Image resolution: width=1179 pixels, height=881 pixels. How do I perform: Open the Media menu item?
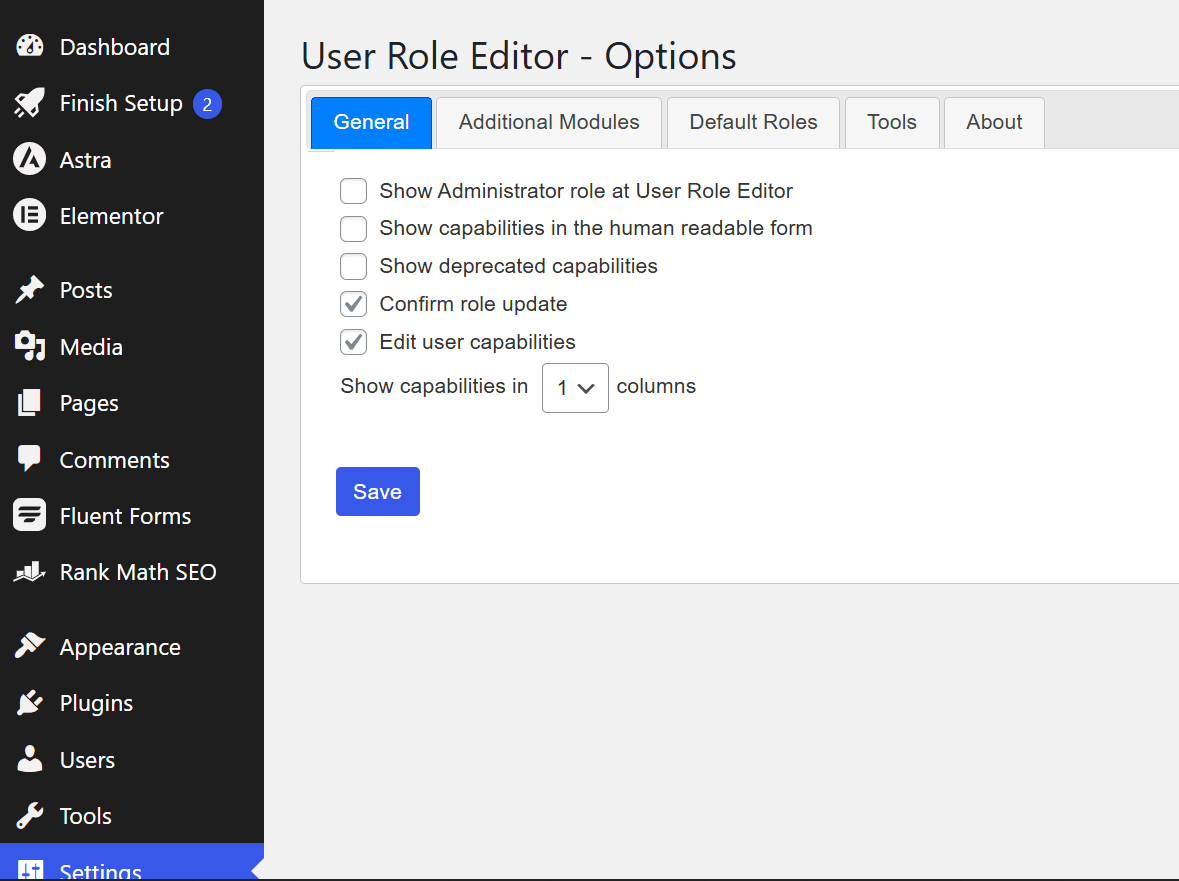coord(132,347)
